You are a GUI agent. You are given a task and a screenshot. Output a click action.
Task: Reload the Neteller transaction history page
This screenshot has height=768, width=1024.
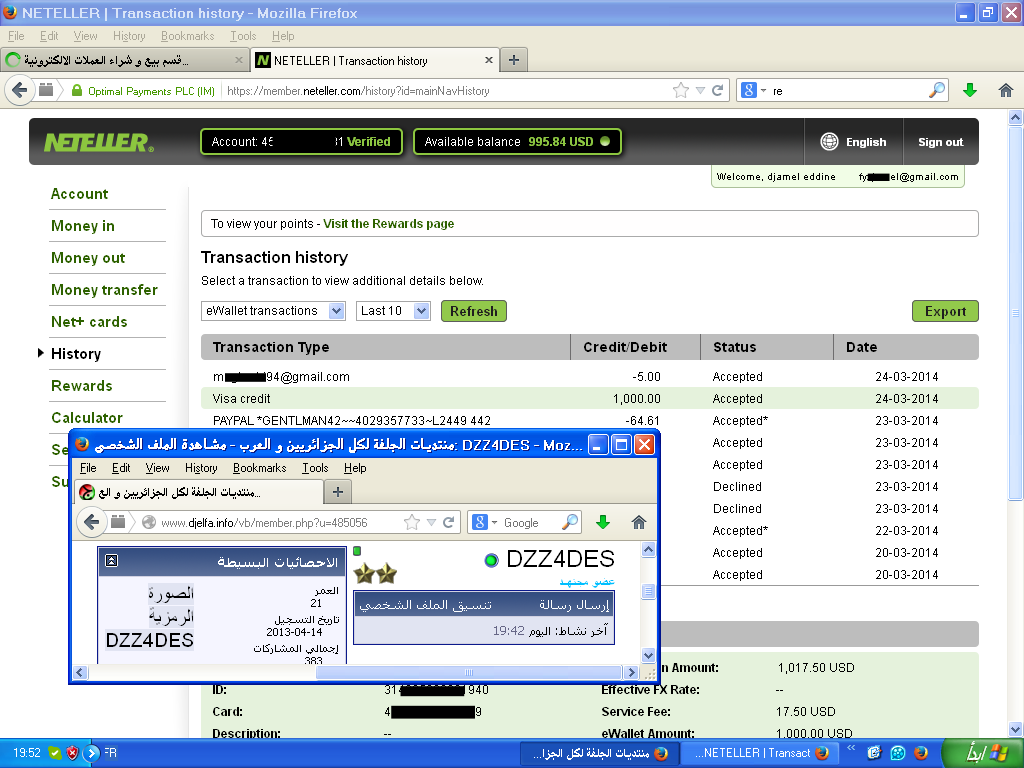pos(717,90)
